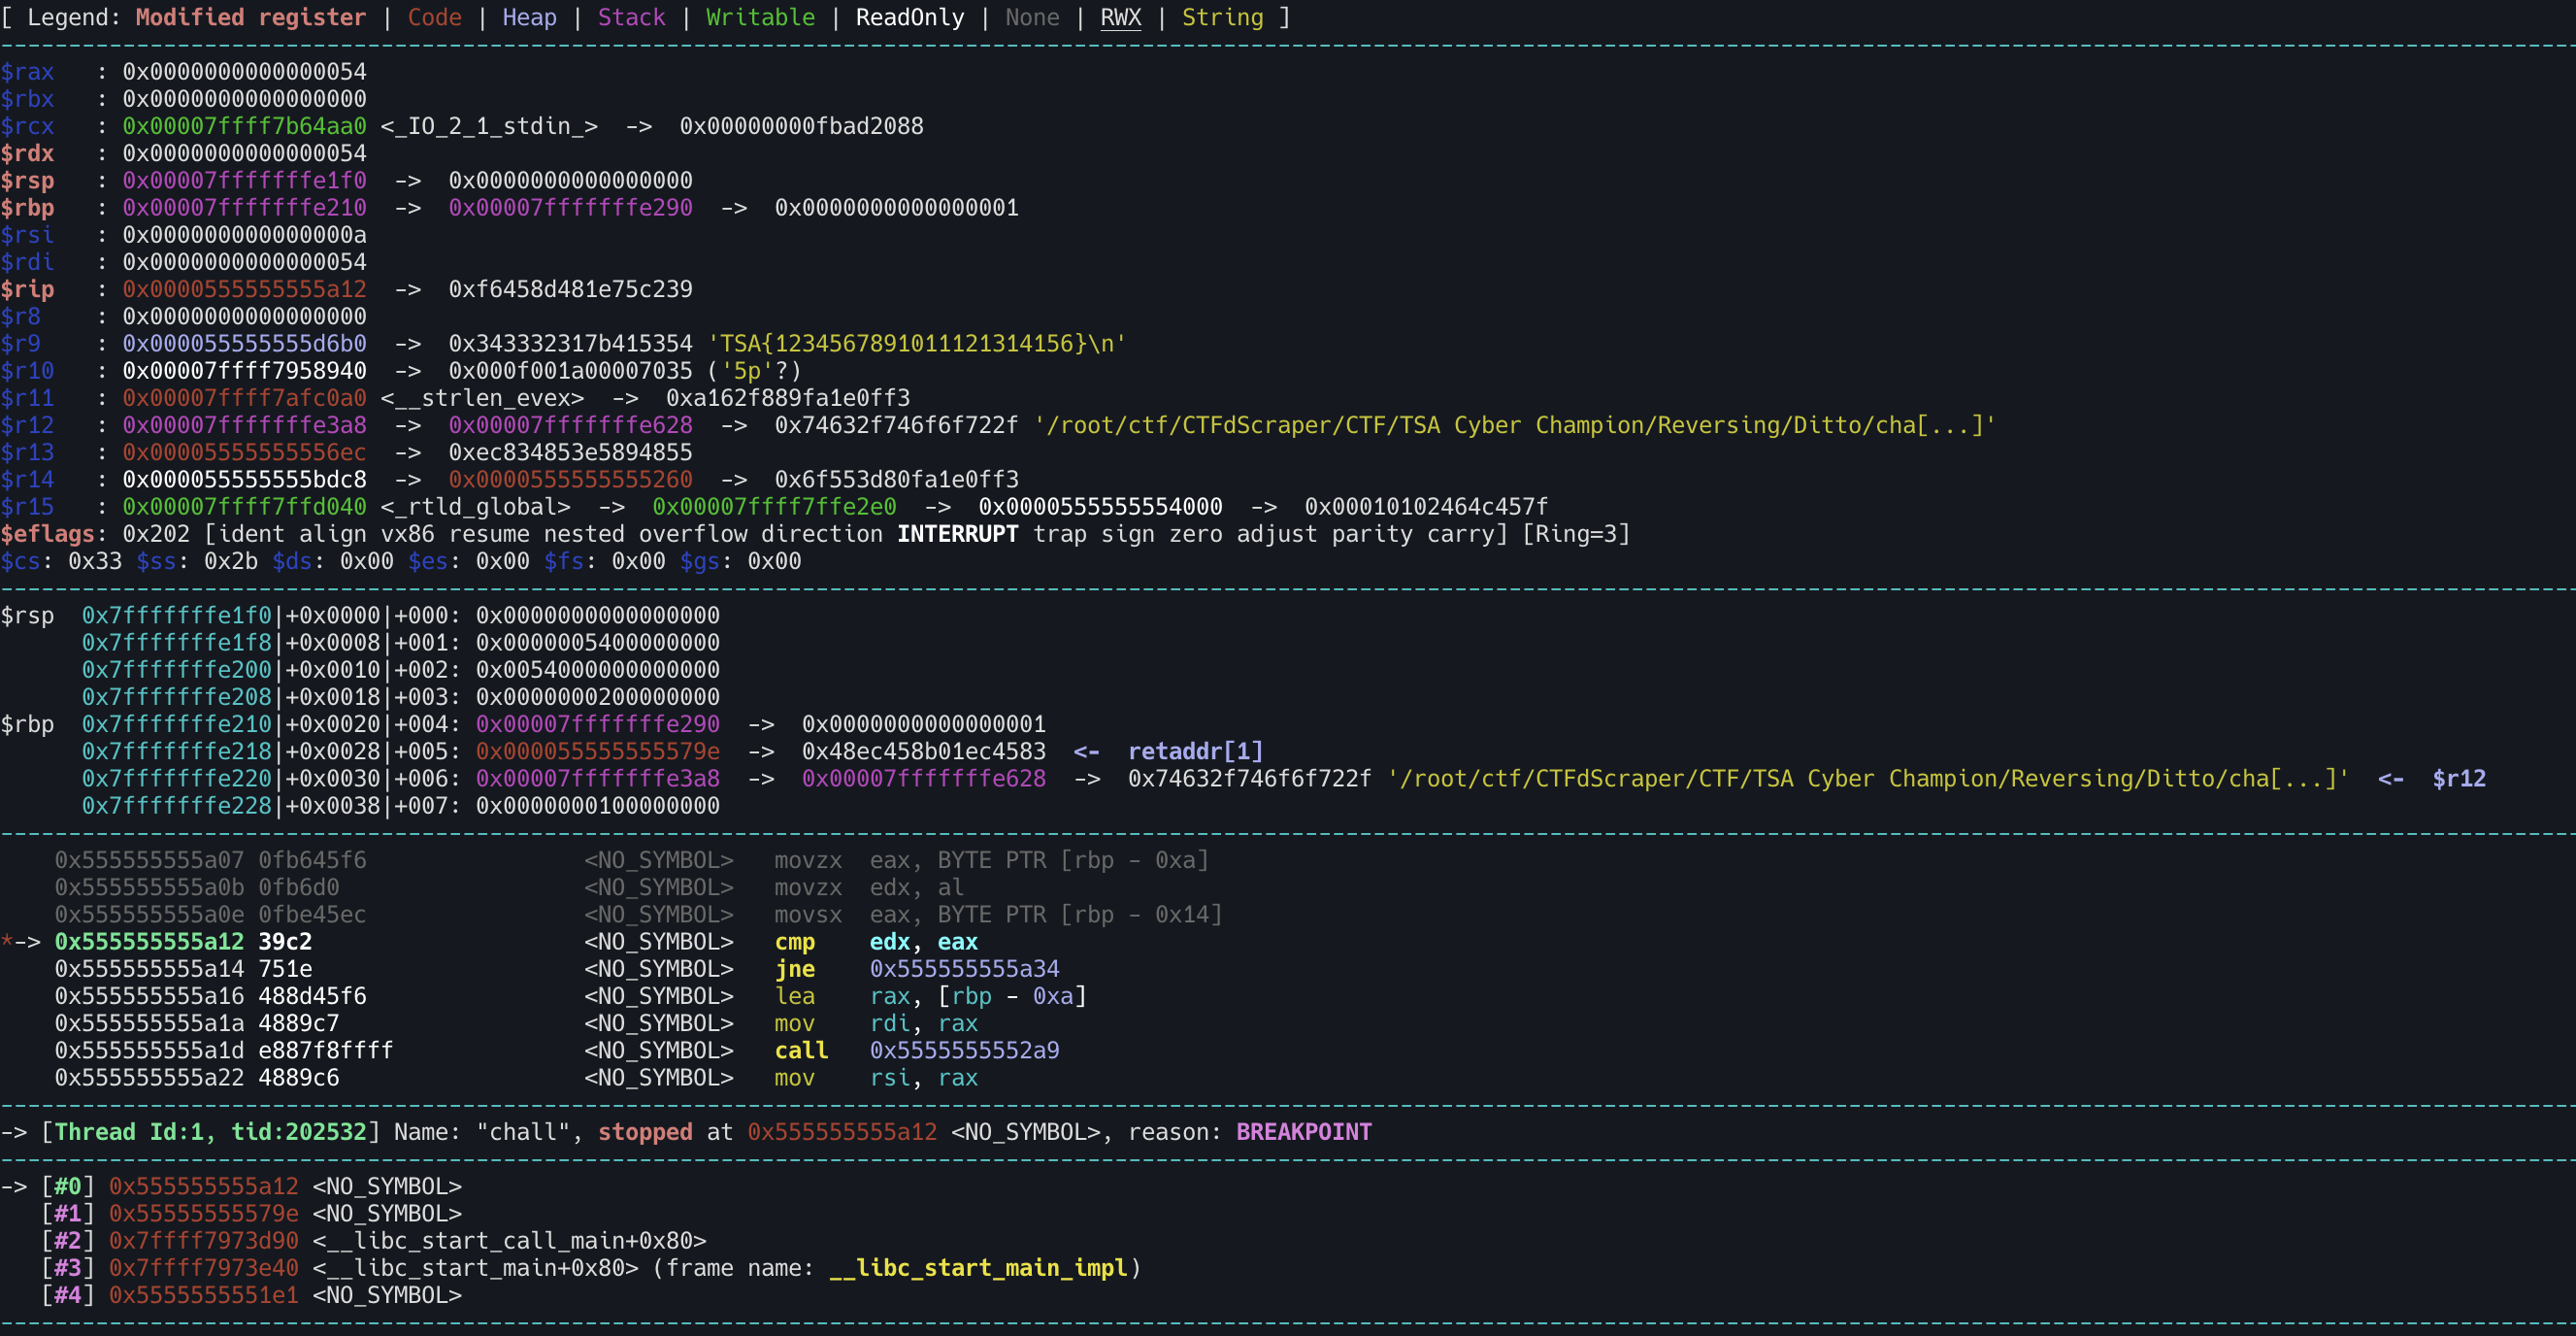
Task: Click the 'String' legend label
Action: pyautogui.click(x=1222, y=17)
